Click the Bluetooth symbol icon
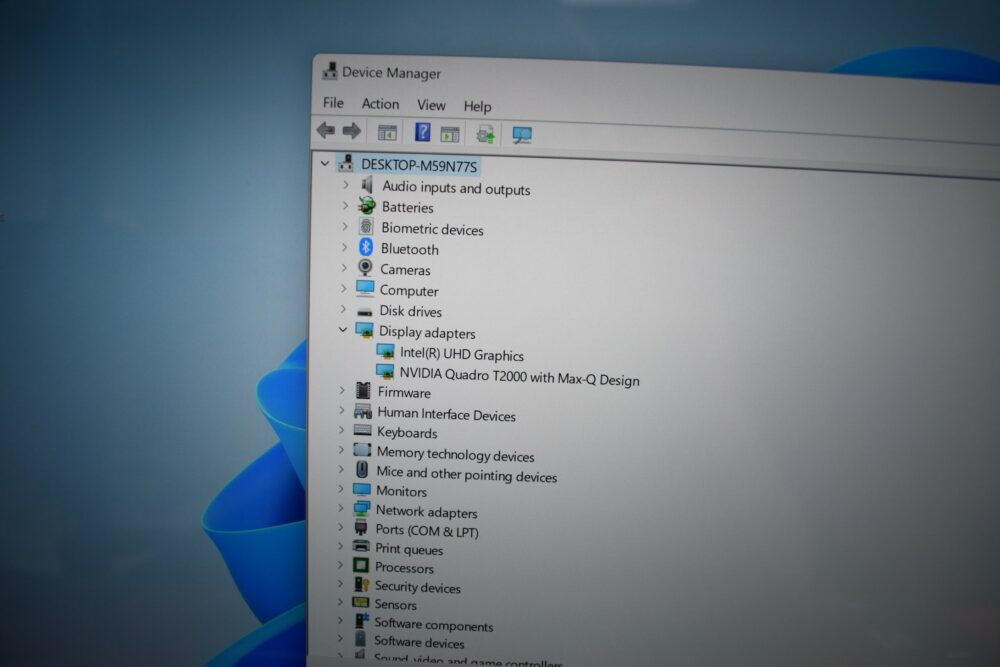This screenshot has width=1000, height=667. 365,247
